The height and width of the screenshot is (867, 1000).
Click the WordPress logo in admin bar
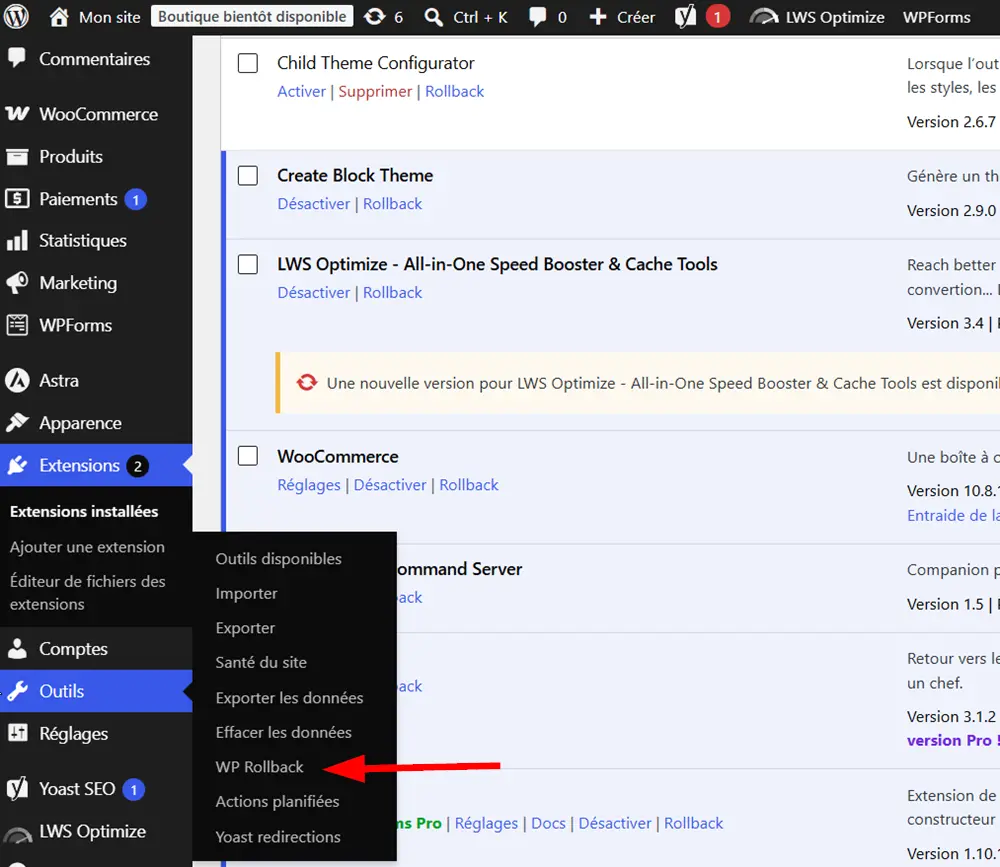pos(16,17)
